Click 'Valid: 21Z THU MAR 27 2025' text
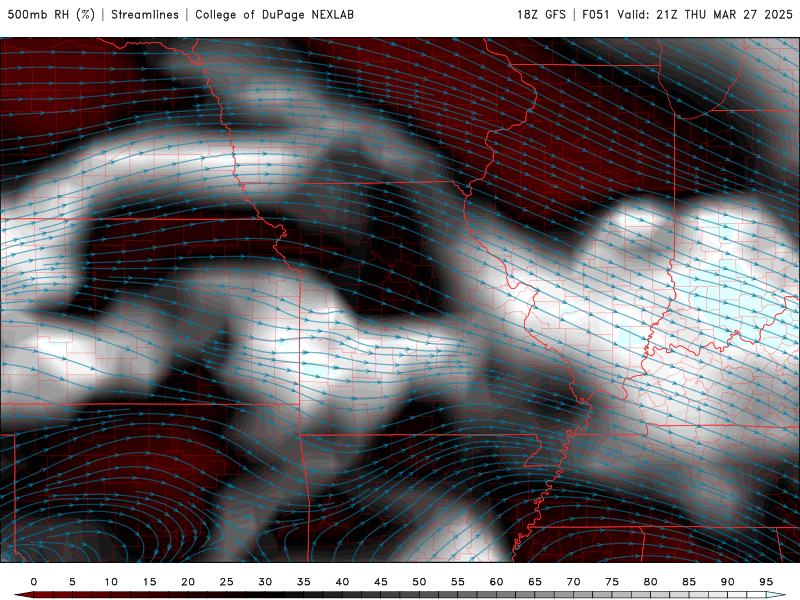This screenshot has width=800, height=600. pyautogui.click(x=705, y=15)
